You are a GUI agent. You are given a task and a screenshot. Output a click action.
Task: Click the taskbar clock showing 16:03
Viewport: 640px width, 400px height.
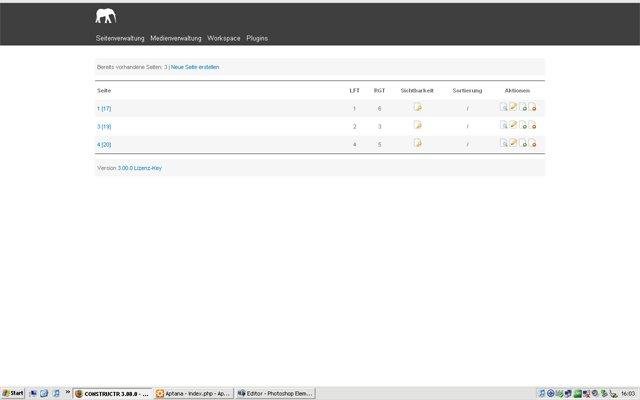click(628, 394)
